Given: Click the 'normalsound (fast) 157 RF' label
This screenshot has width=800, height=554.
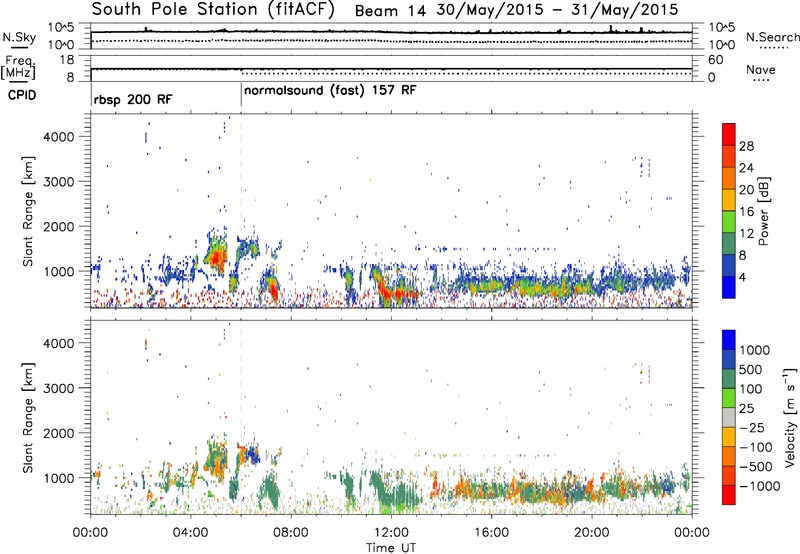Looking at the screenshot, I should pos(330,90).
